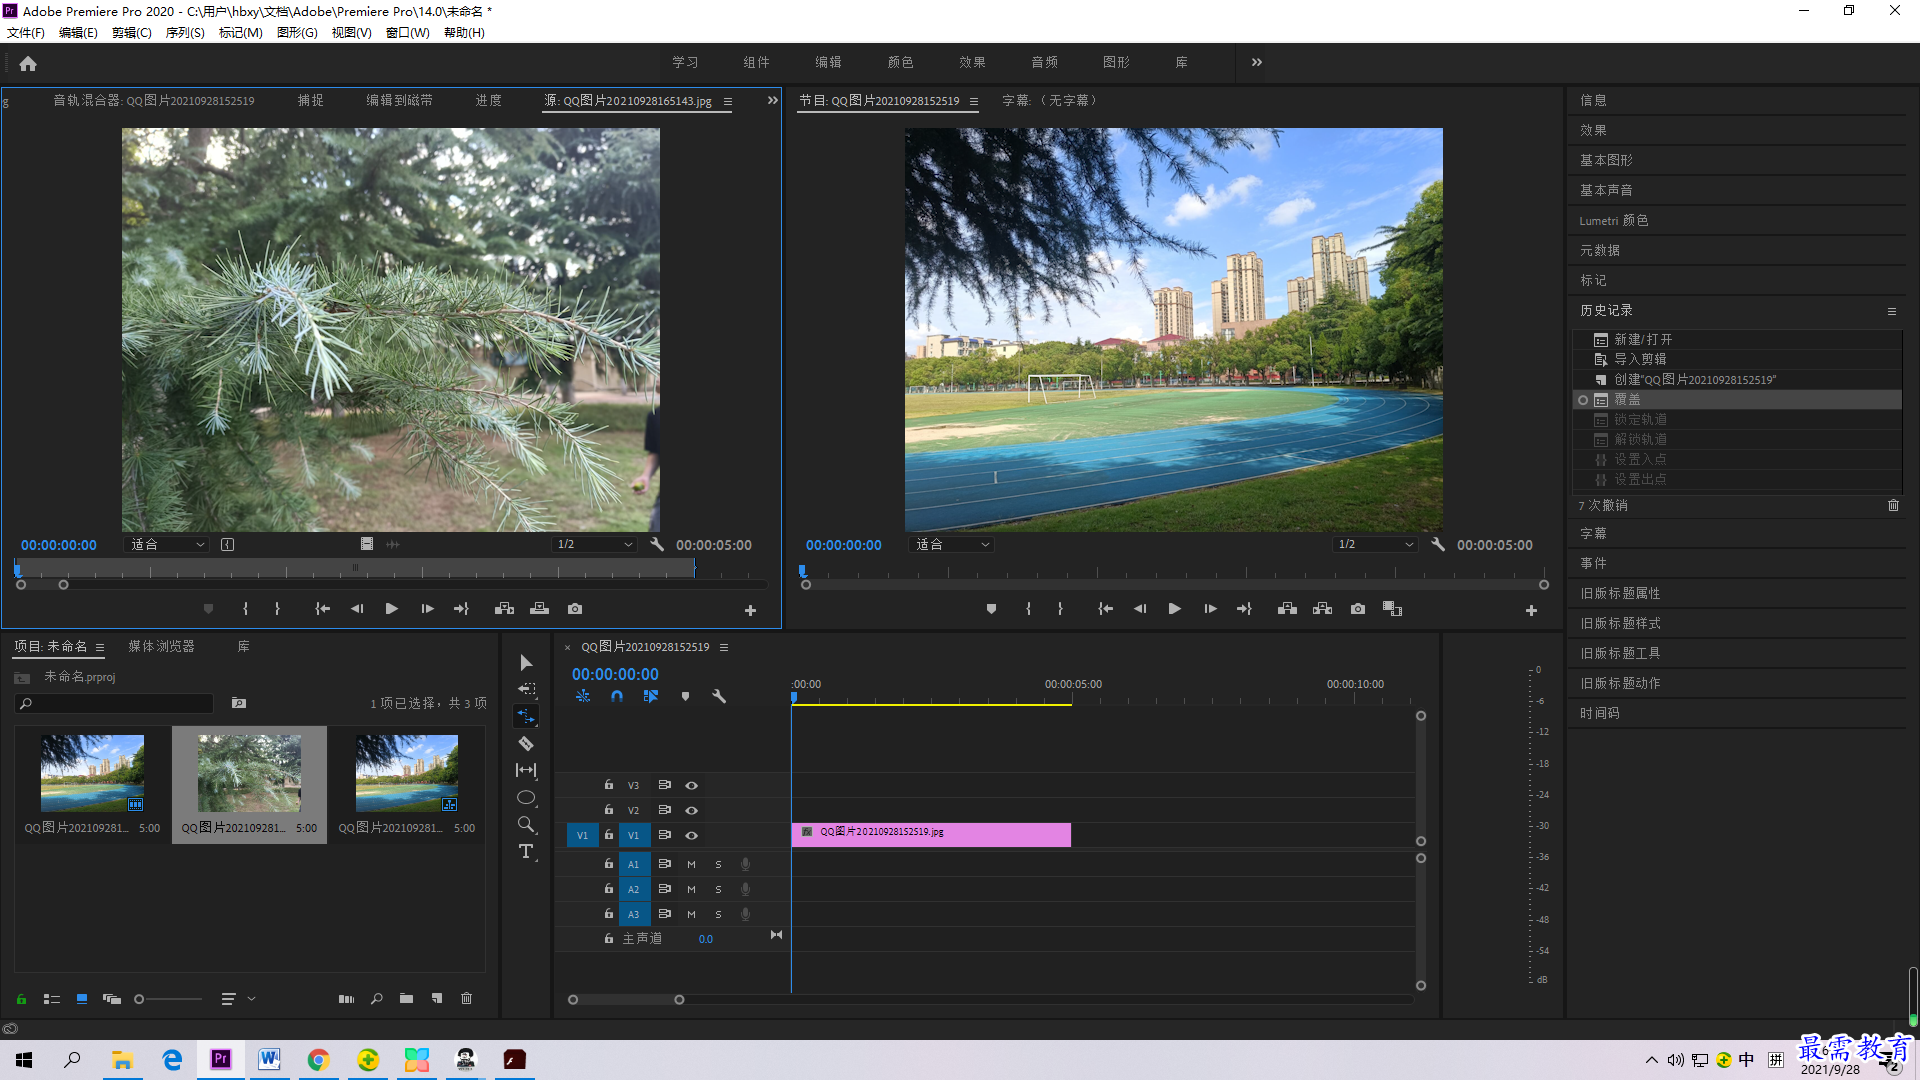Export frame in Program monitor
This screenshot has height=1080, width=1920.
pos(1358,608)
